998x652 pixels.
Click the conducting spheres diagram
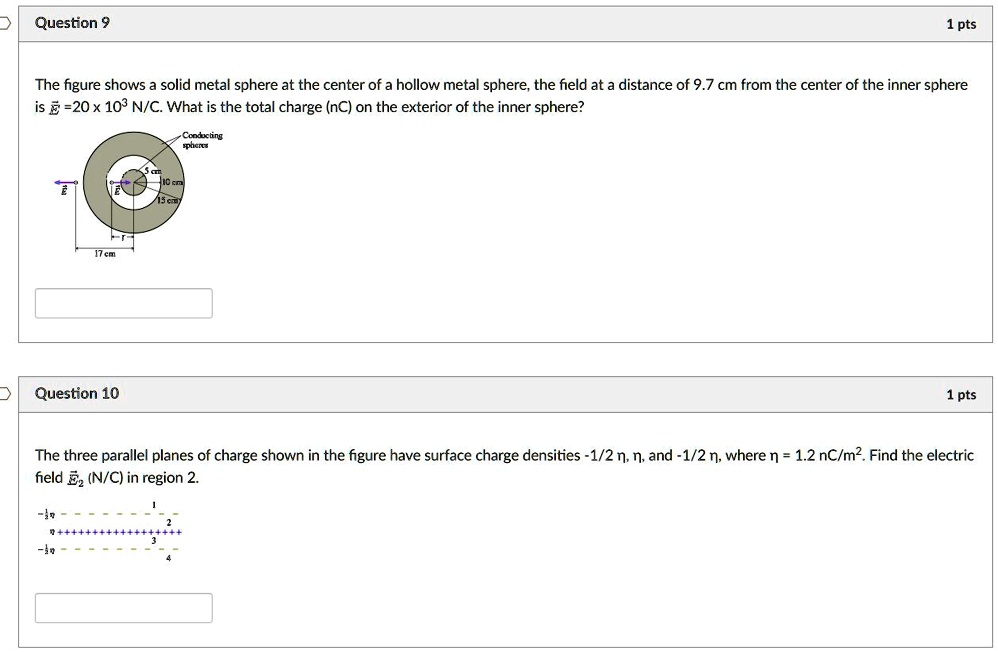(135, 190)
